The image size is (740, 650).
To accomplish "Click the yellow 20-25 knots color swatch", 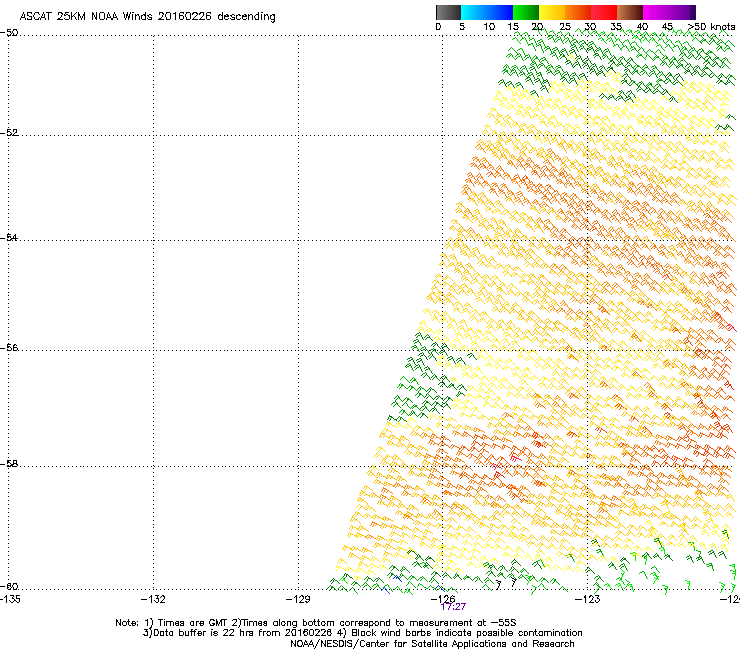I will (552, 12).
